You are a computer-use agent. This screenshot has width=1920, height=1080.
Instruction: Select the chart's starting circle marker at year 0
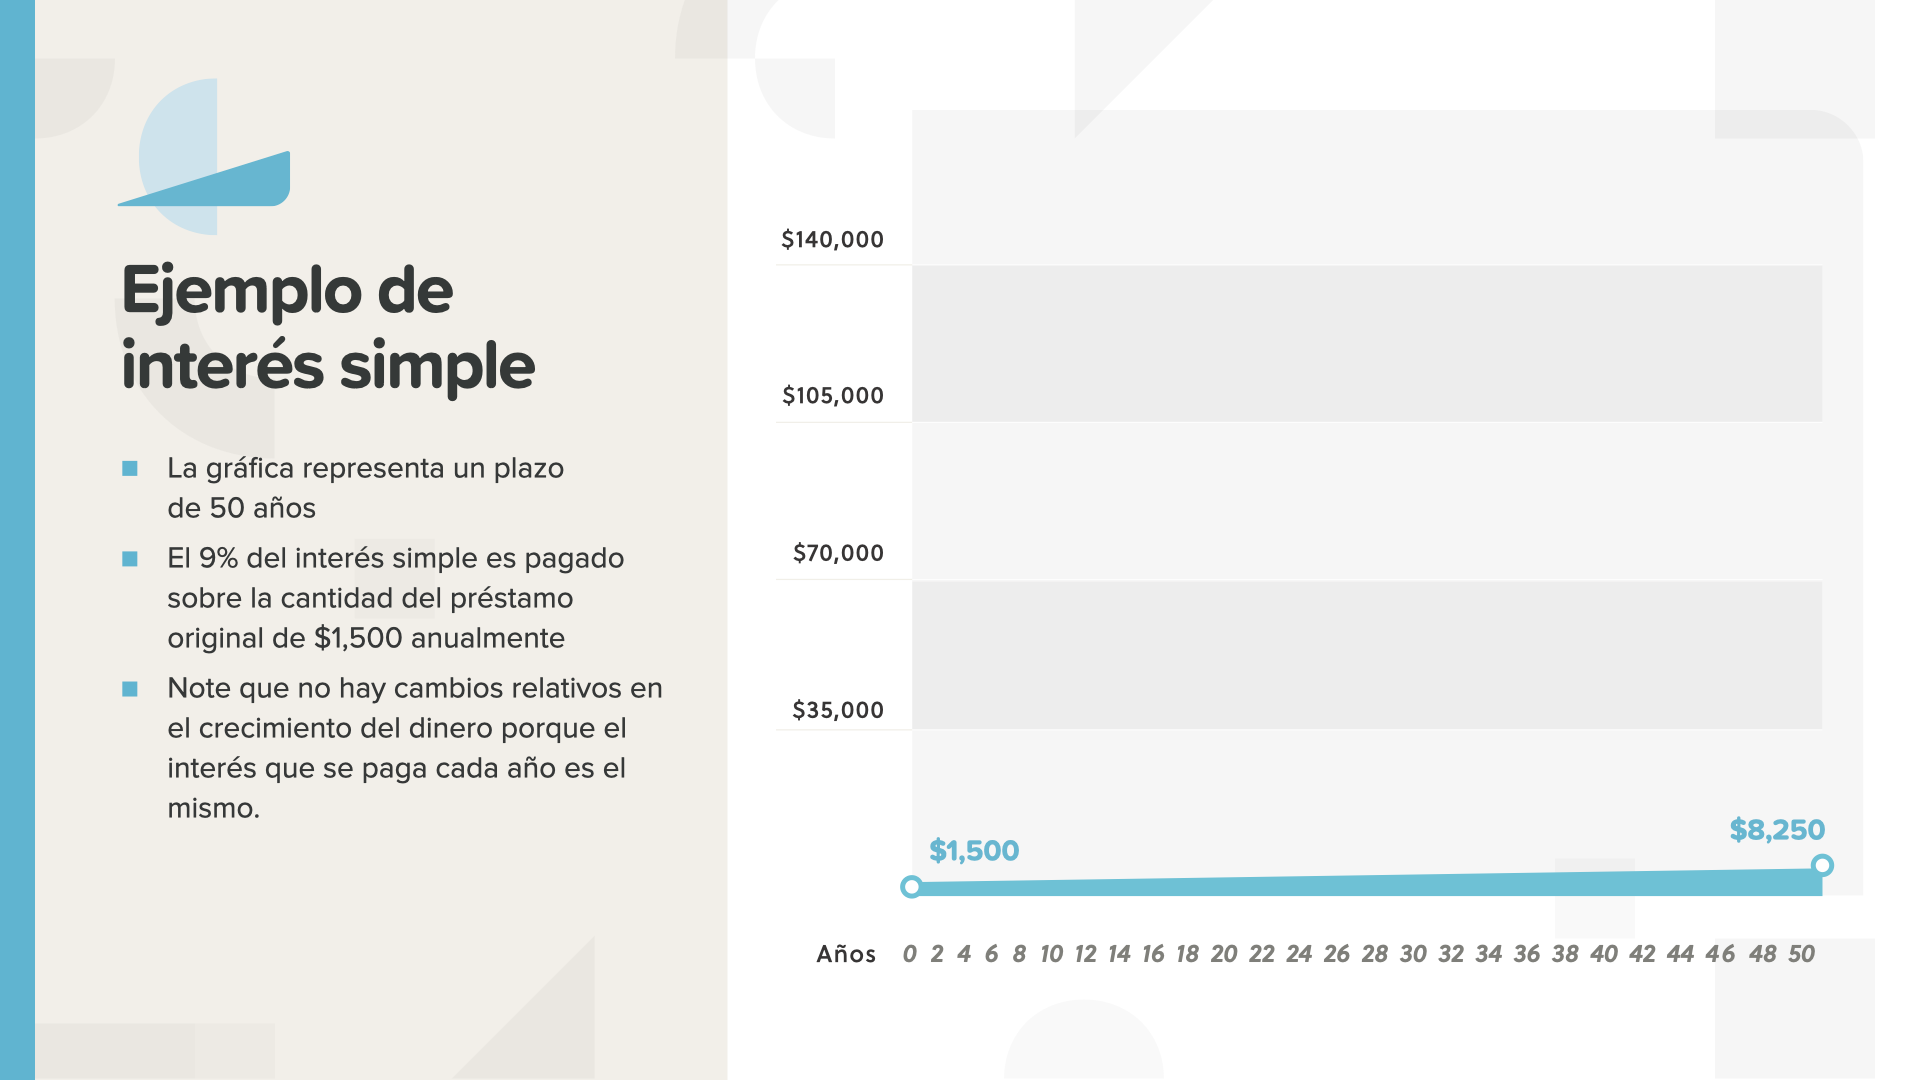tap(911, 887)
